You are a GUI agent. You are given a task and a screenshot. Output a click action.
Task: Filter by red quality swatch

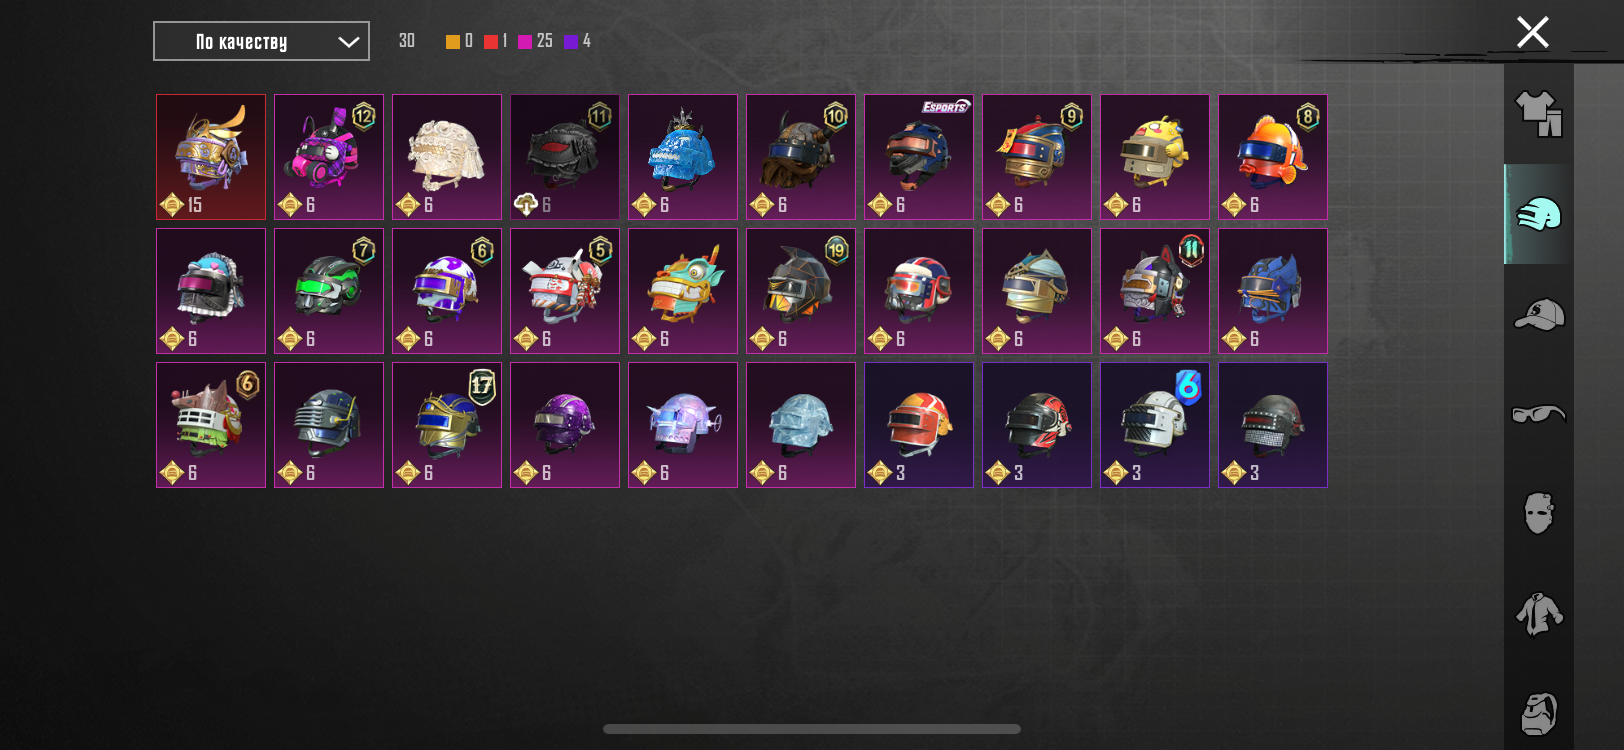[491, 41]
